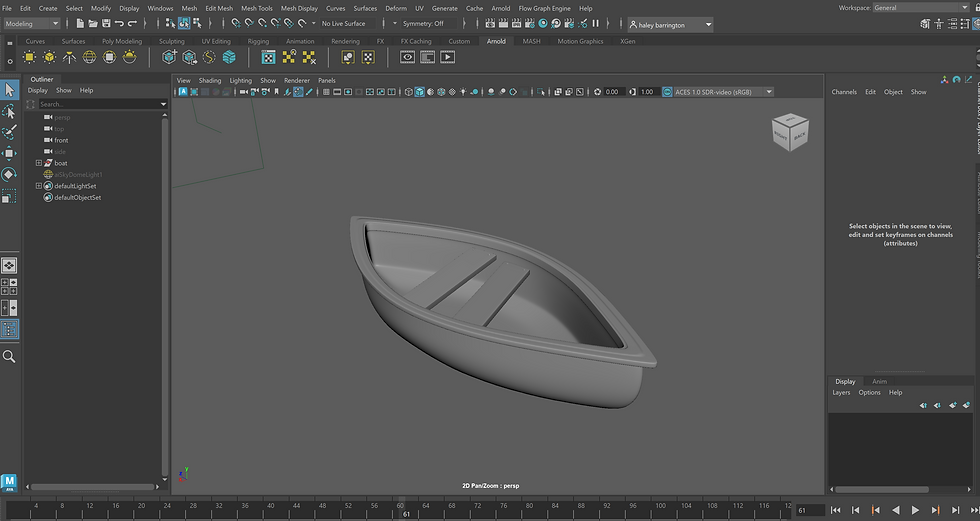Switch to the Rigging shelf tab

(258, 41)
